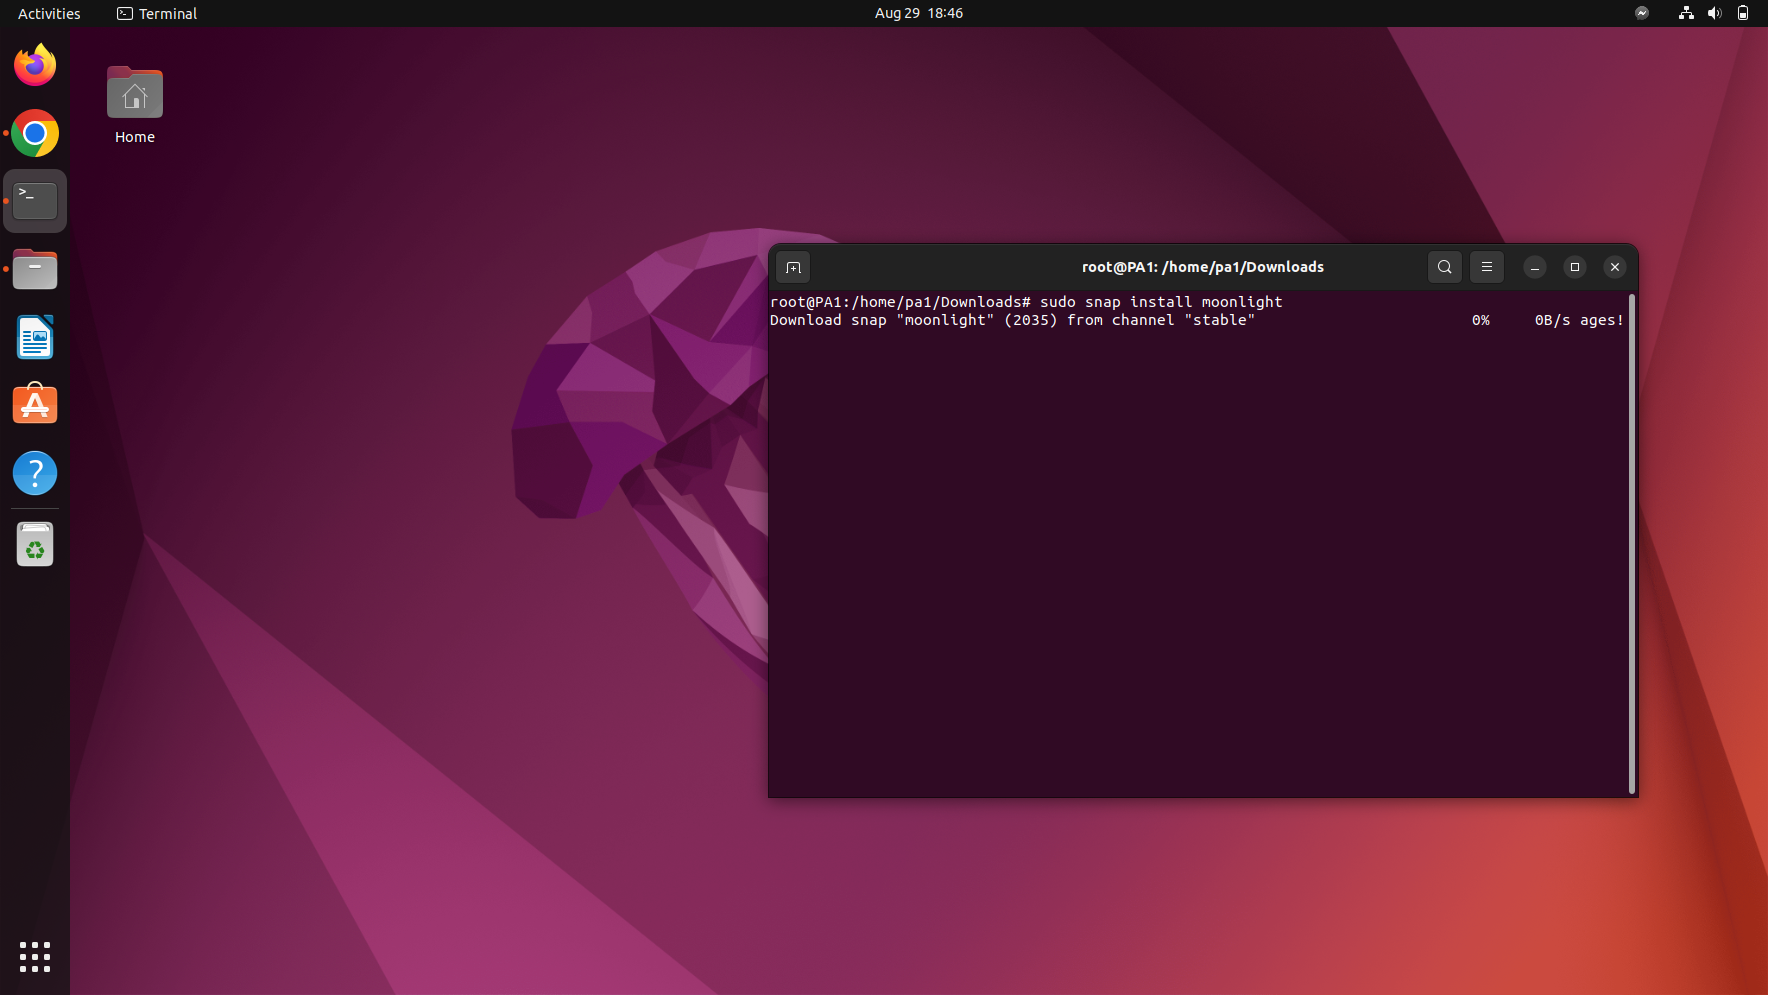Viewport: 1768px width, 995px height.
Task: Click the search button in the terminal header
Action: point(1443,267)
